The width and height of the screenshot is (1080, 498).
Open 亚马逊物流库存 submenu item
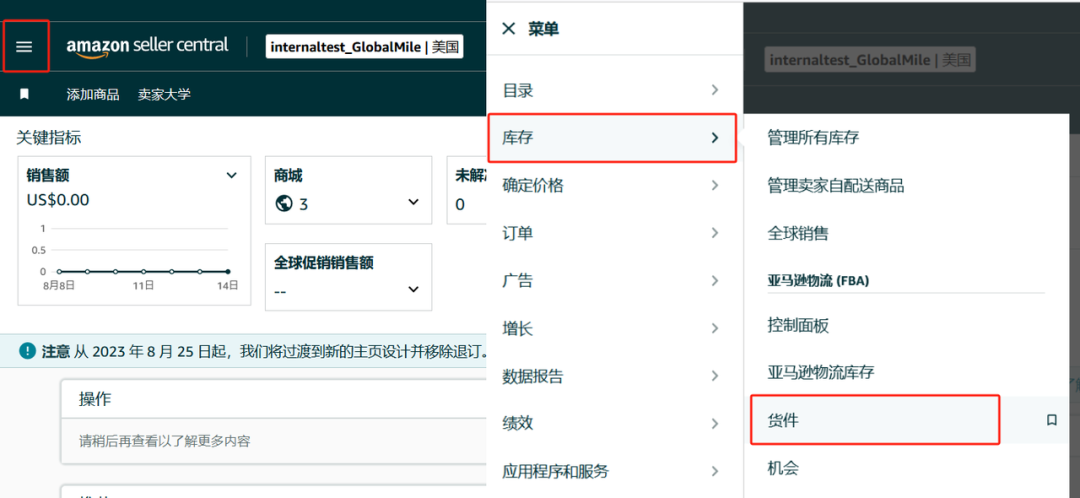[820, 373]
